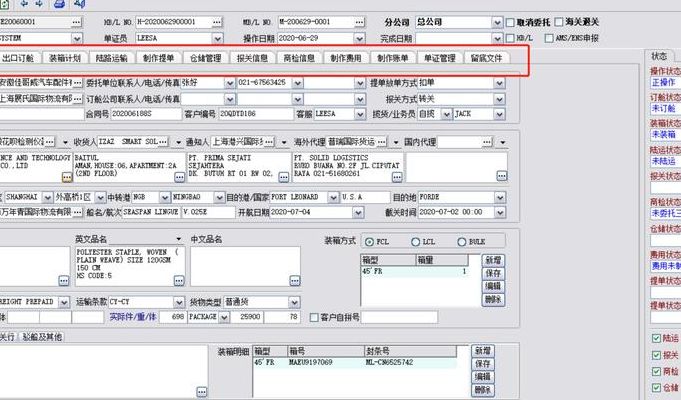681x400 pixels.
Task: Uncheck the 陆运 status checkbox
Action: click(656, 338)
